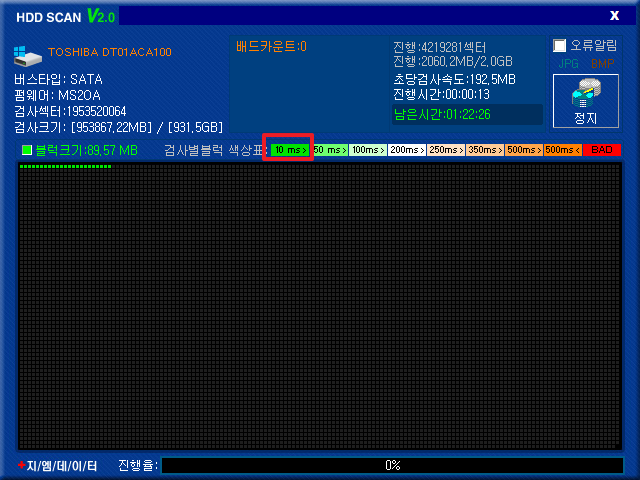Click the 100ms color swatch

(x=368, y=150)
